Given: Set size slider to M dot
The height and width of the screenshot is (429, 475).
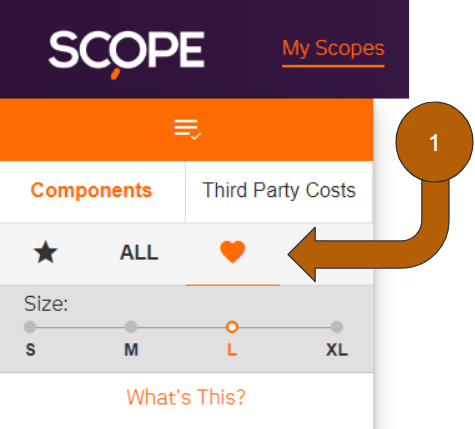Looking at the screenshot, I should (131, 327).
